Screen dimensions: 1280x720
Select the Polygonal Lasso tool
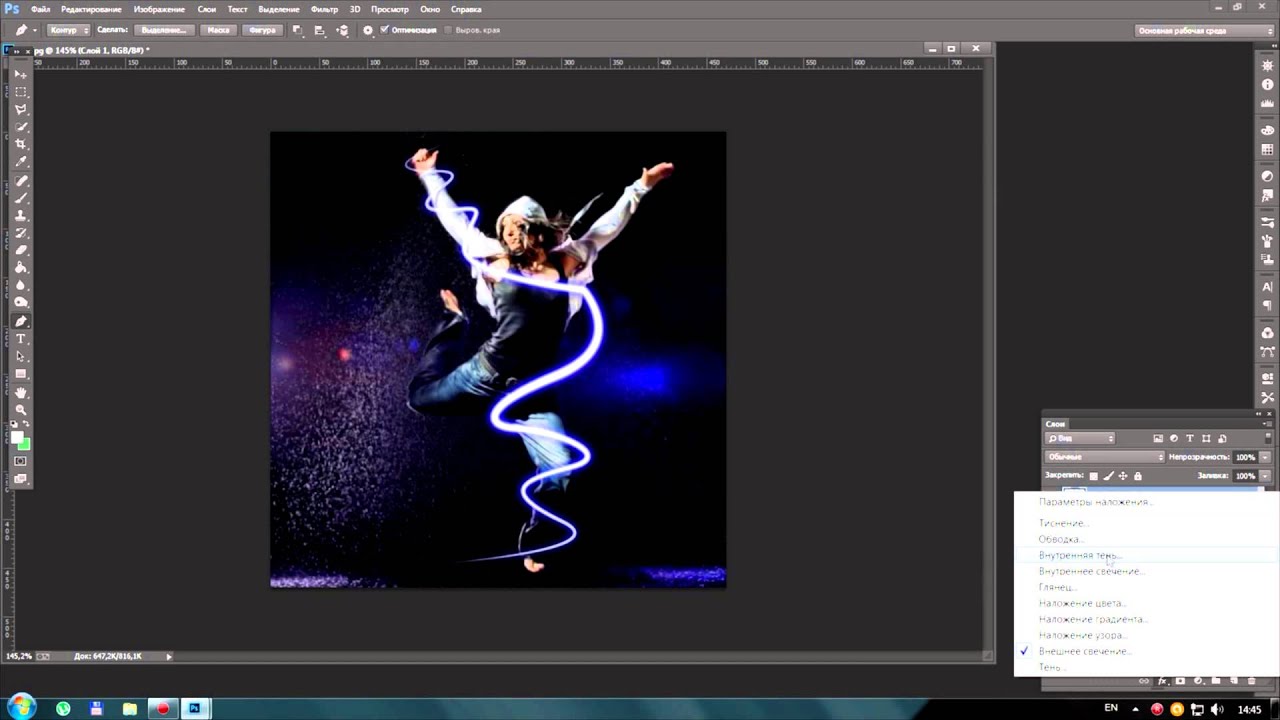click(21, 109)
